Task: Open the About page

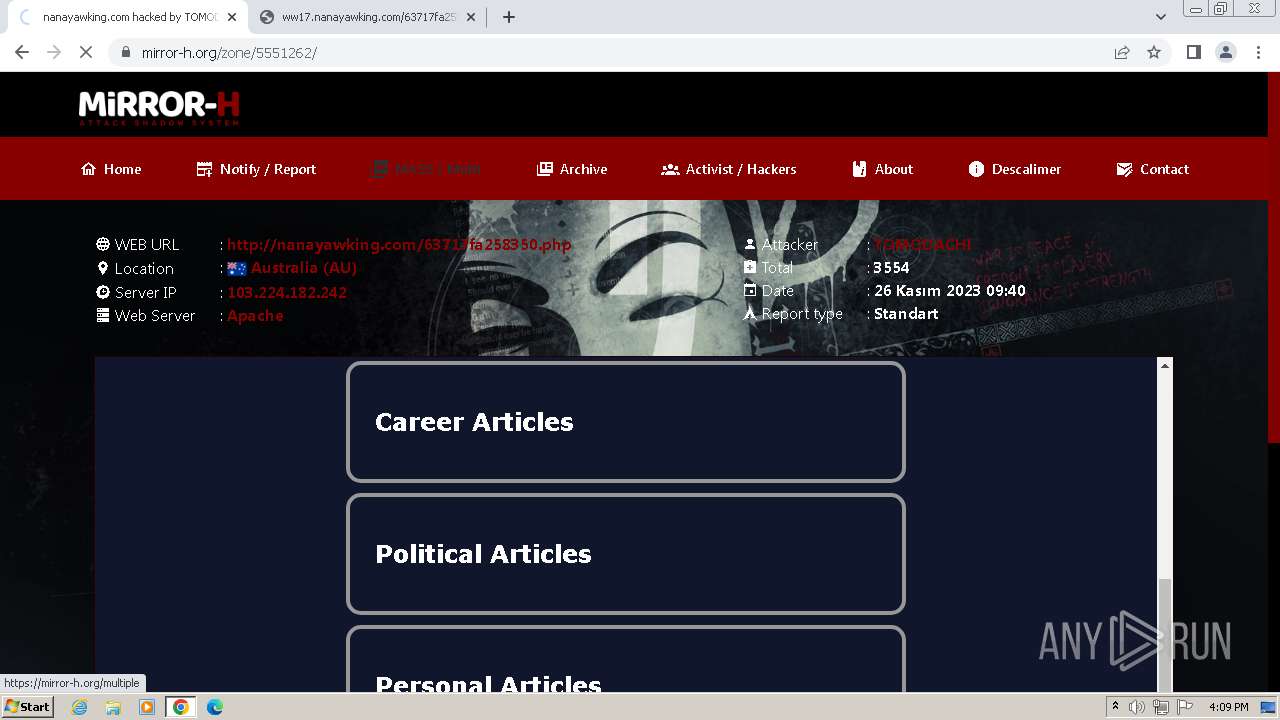Action: tap(883, 169)
